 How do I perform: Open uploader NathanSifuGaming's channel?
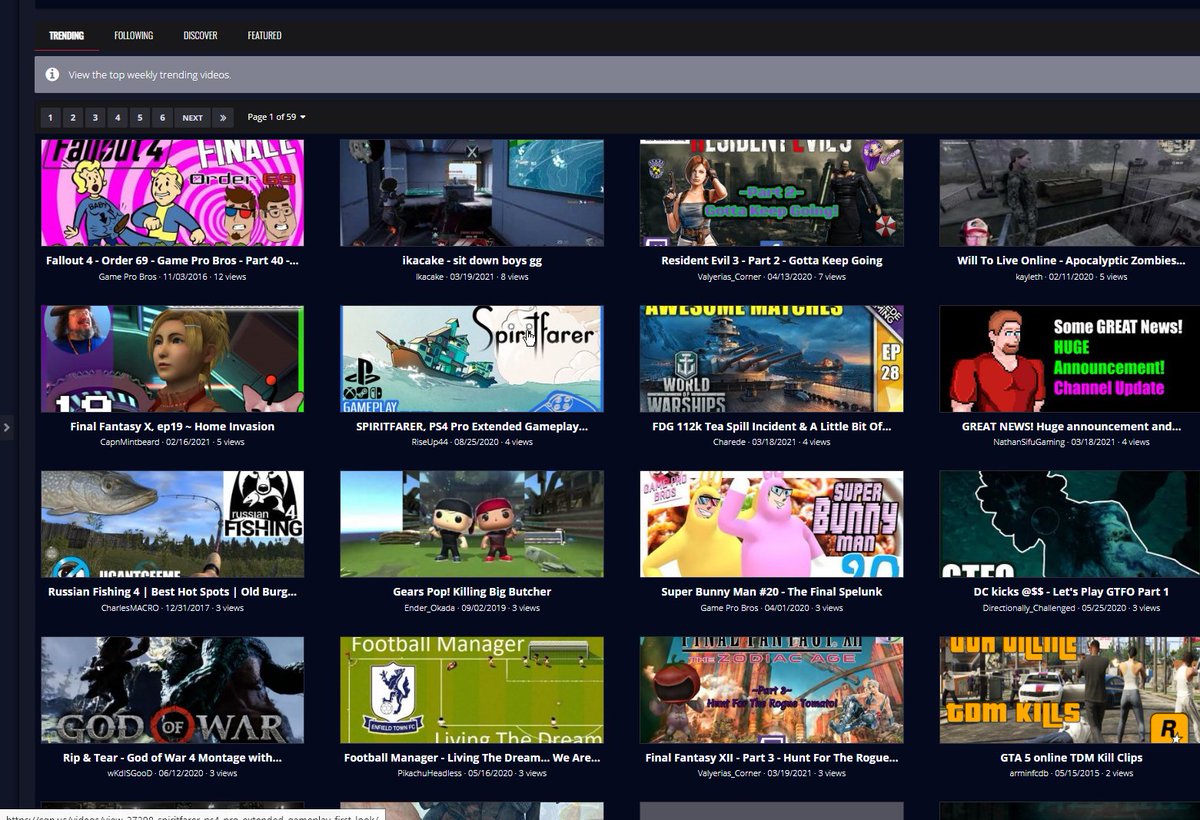(x=1029, y=442)
